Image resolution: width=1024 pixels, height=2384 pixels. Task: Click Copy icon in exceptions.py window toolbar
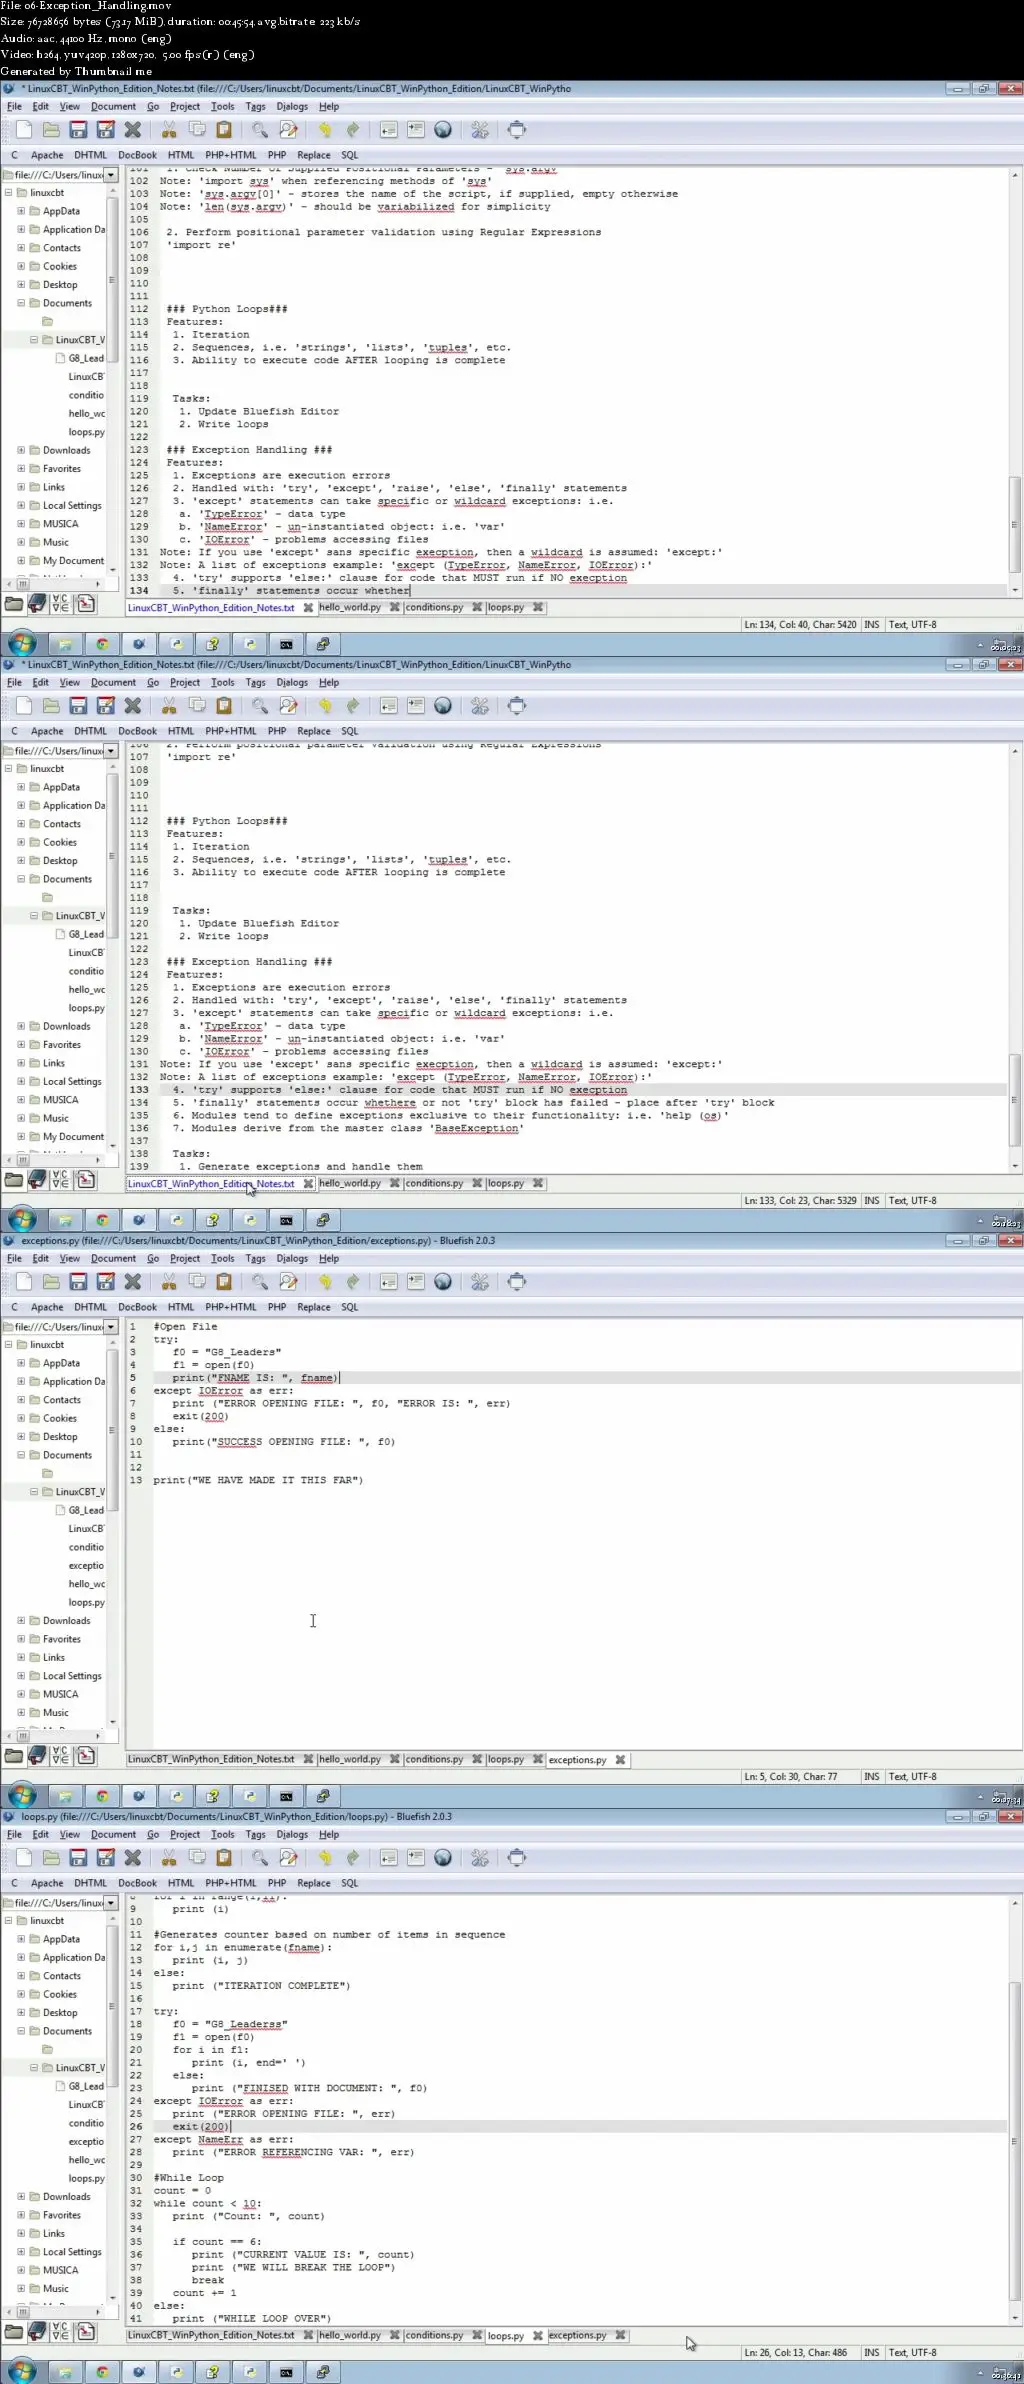tap(197, 1281)
